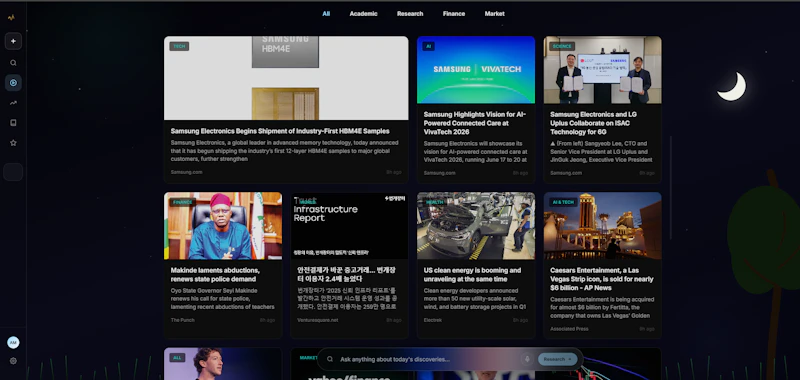Click the empty rounded square in the sidebar
The width and height of the screenshot is (800, 380).
[x=13, y=172]
